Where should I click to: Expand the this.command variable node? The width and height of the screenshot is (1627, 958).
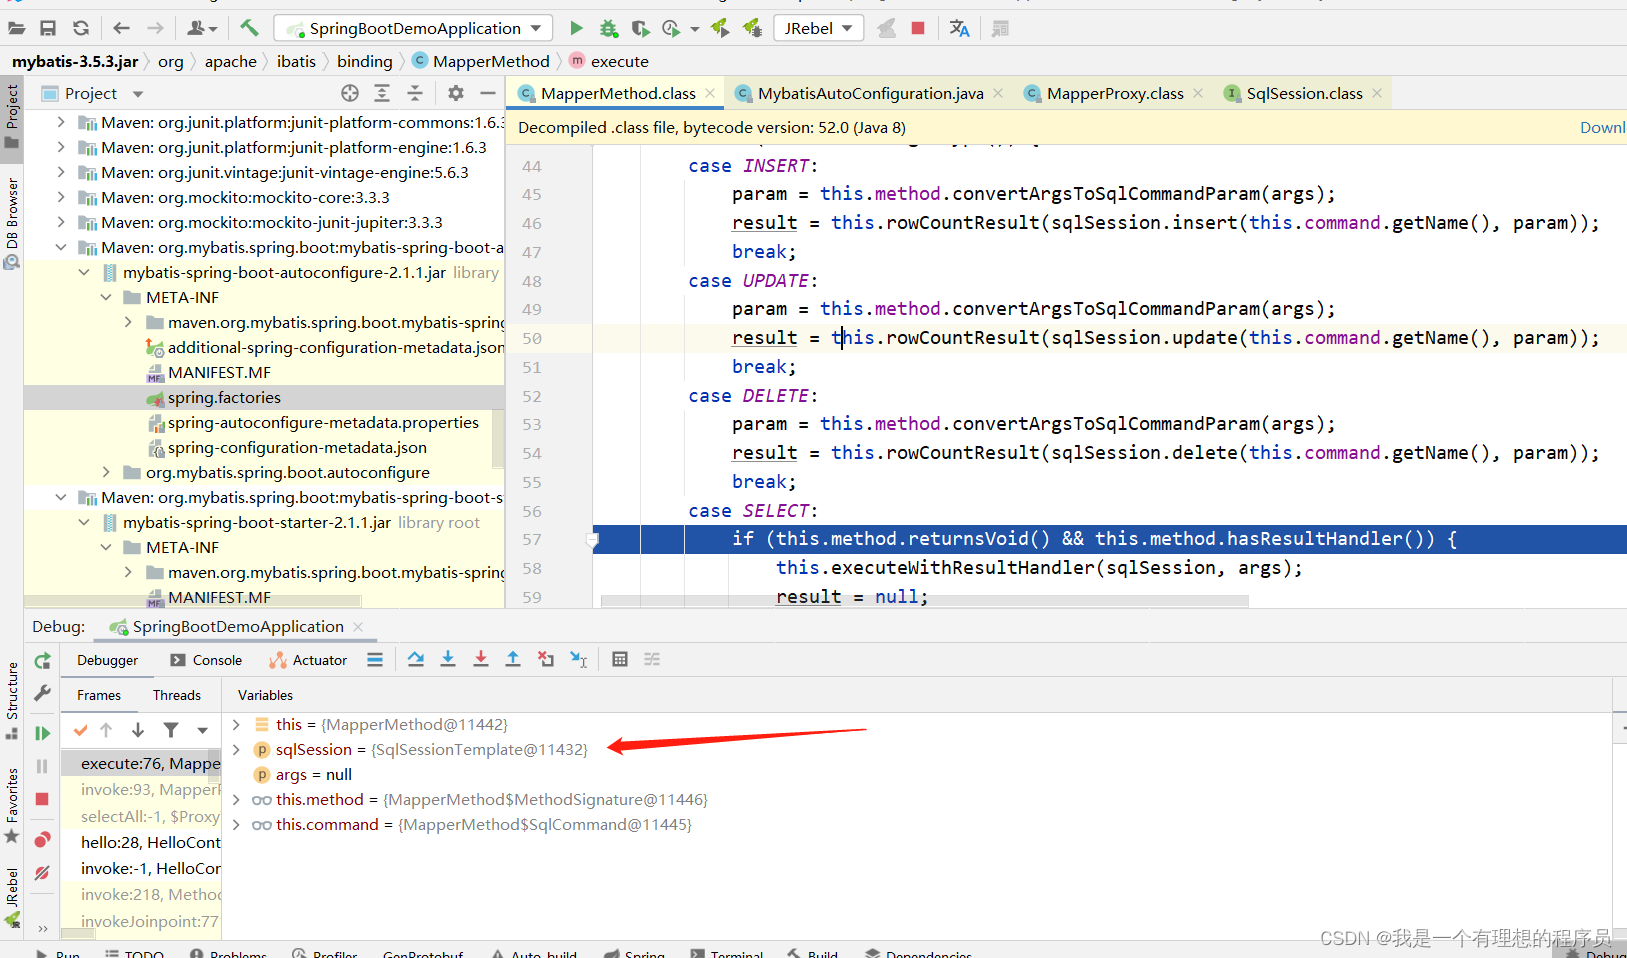tap(236, 824)
